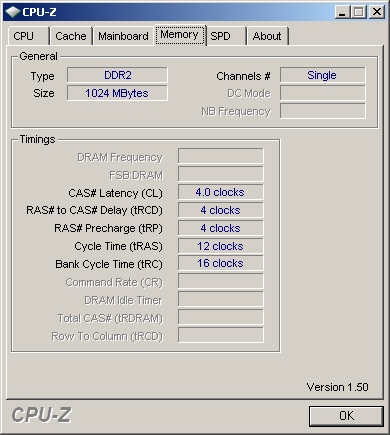Click the 'Type' label in General
This screenshot has width=390, height=435.
(42, 77)
